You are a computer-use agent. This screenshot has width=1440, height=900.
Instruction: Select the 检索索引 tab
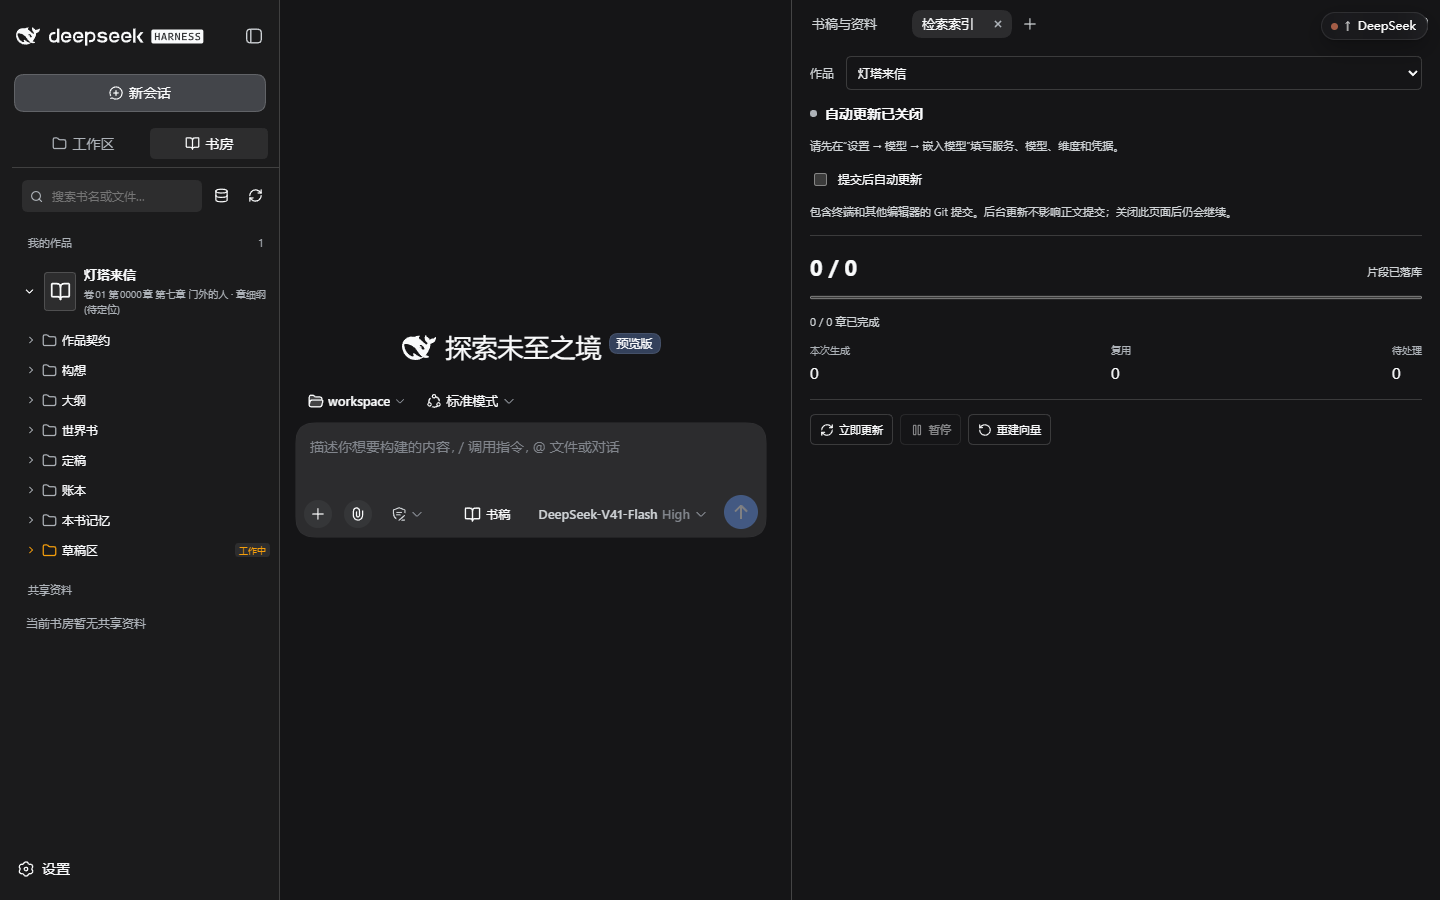pyautogui.click(x=948, y=24)
